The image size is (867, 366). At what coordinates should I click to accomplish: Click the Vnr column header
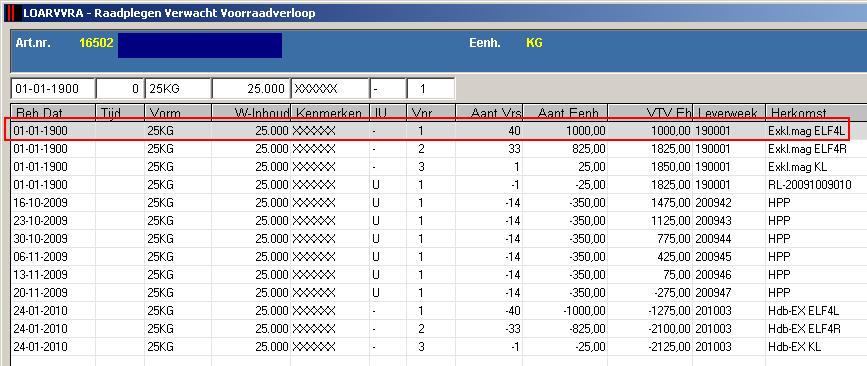click(x=431, y=112)
